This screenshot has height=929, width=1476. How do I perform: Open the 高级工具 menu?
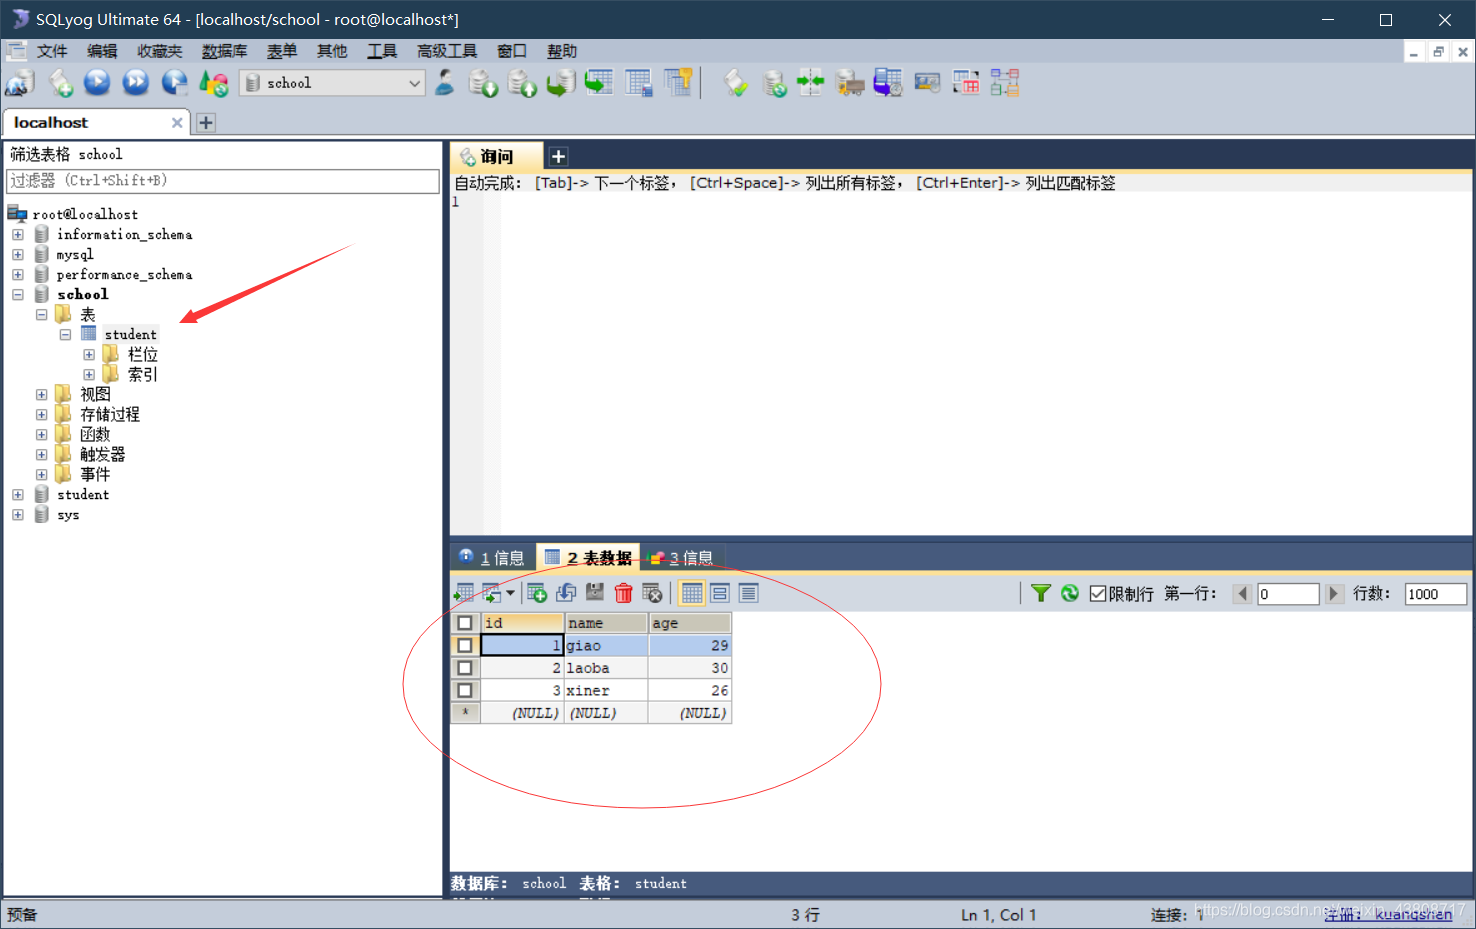pos(447,51)
